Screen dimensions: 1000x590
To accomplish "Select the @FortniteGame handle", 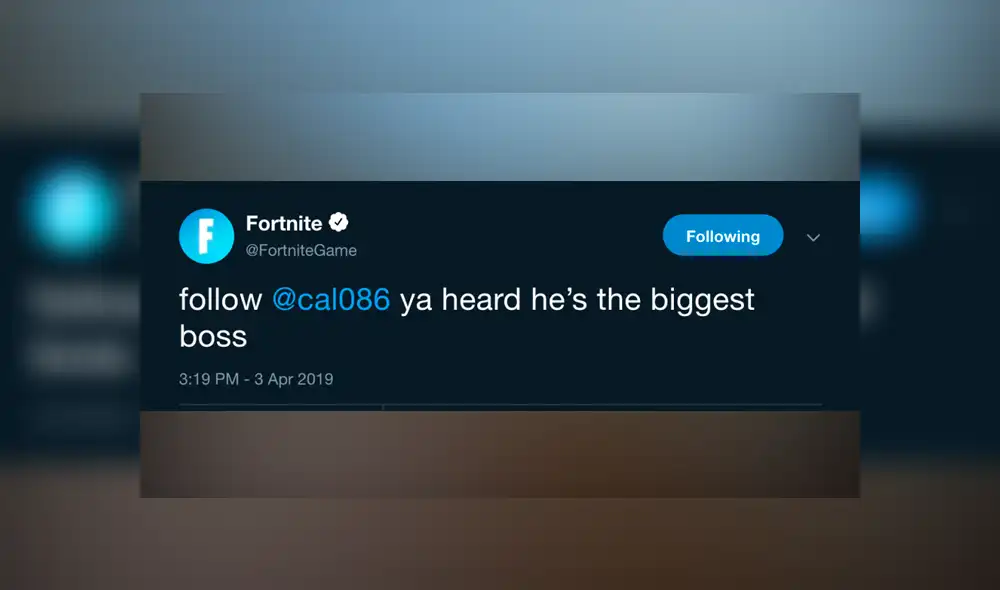I will click(x=300, y=250).
